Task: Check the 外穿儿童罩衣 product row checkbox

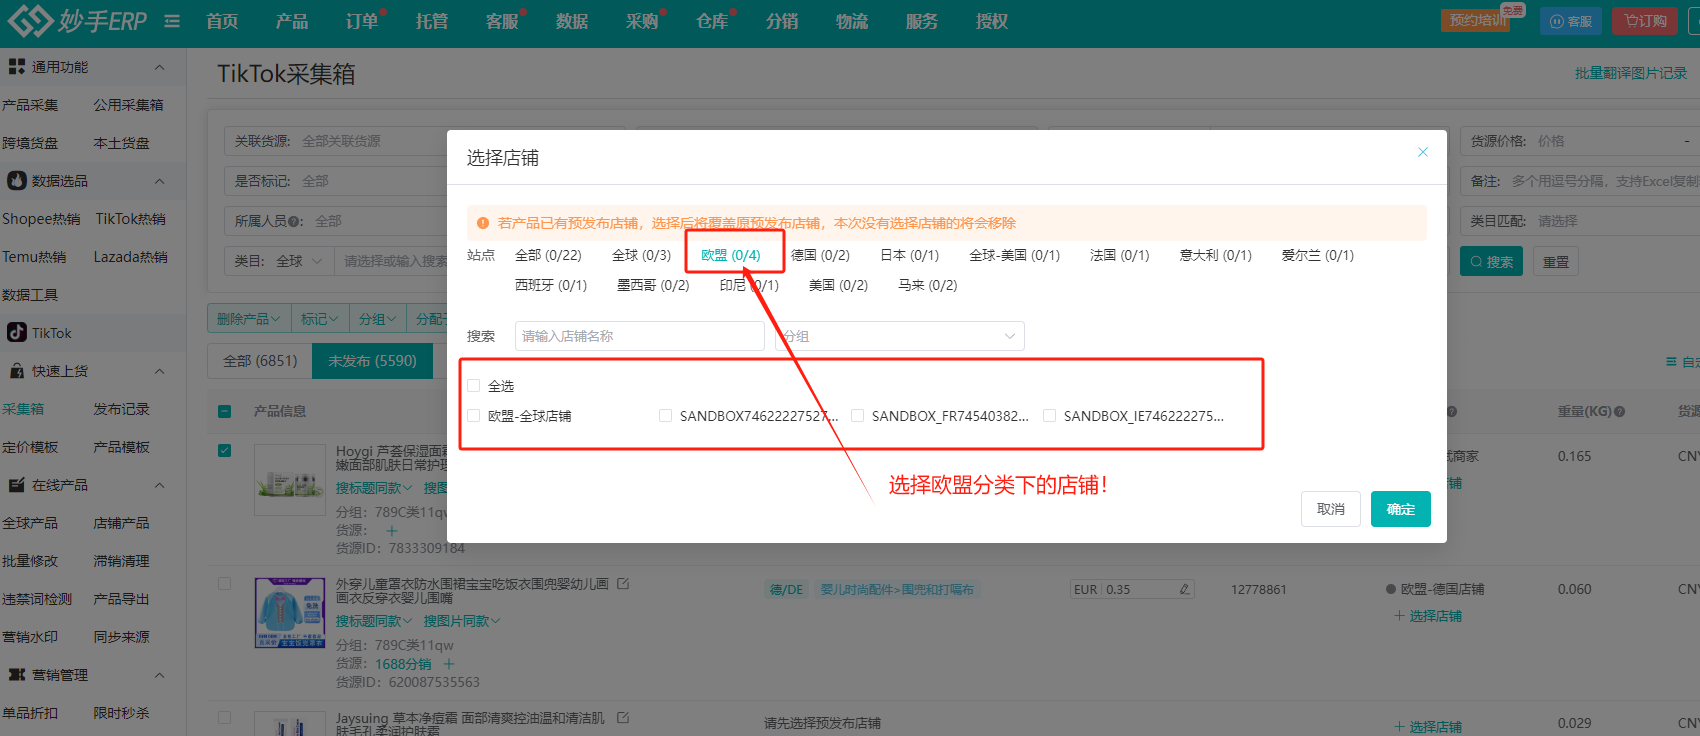Action: point(224,583)
